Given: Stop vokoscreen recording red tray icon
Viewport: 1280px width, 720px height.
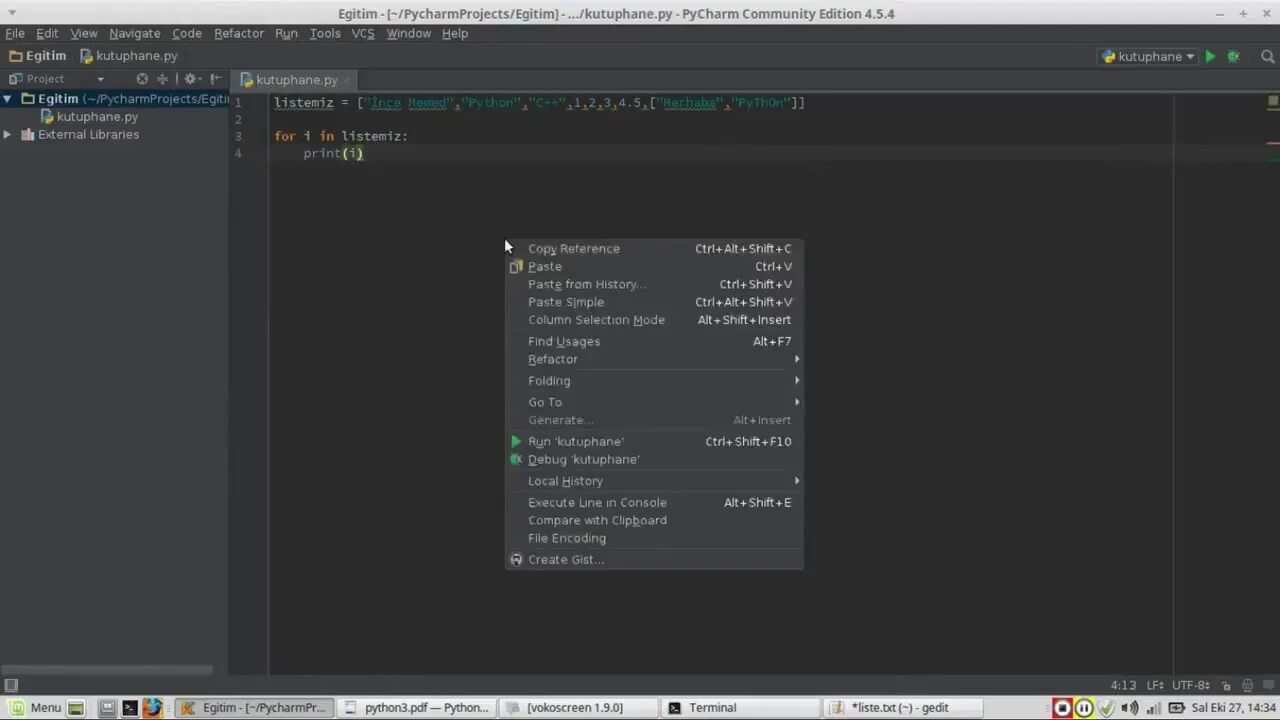Looking at the screenshot, I should (1062, 708).
